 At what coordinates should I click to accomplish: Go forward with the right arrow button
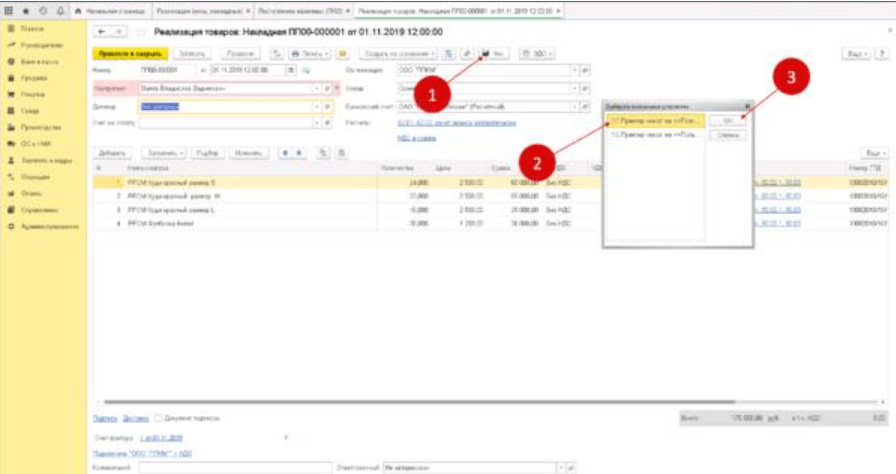tap(118, 32)
